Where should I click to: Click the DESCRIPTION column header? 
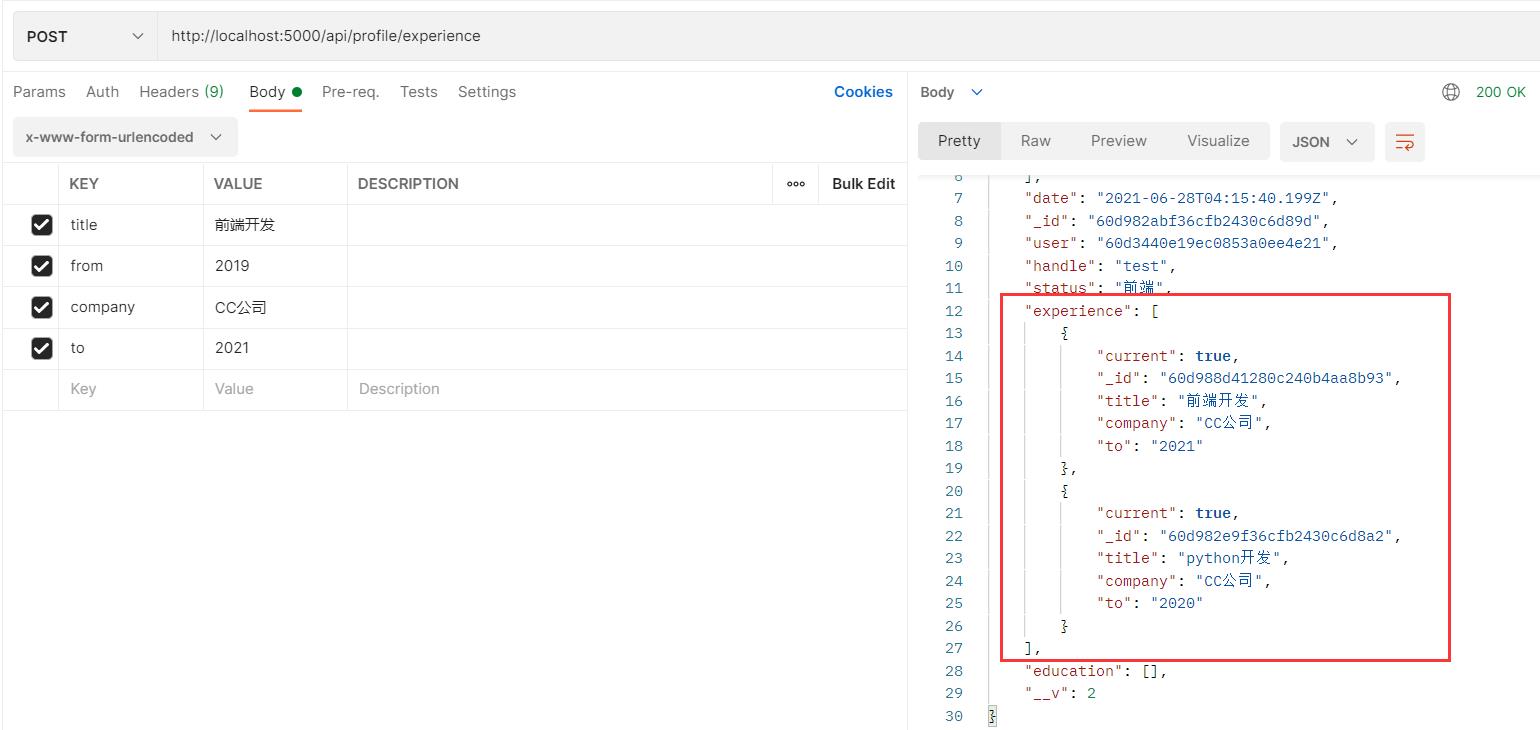click(x=408, y=184)
